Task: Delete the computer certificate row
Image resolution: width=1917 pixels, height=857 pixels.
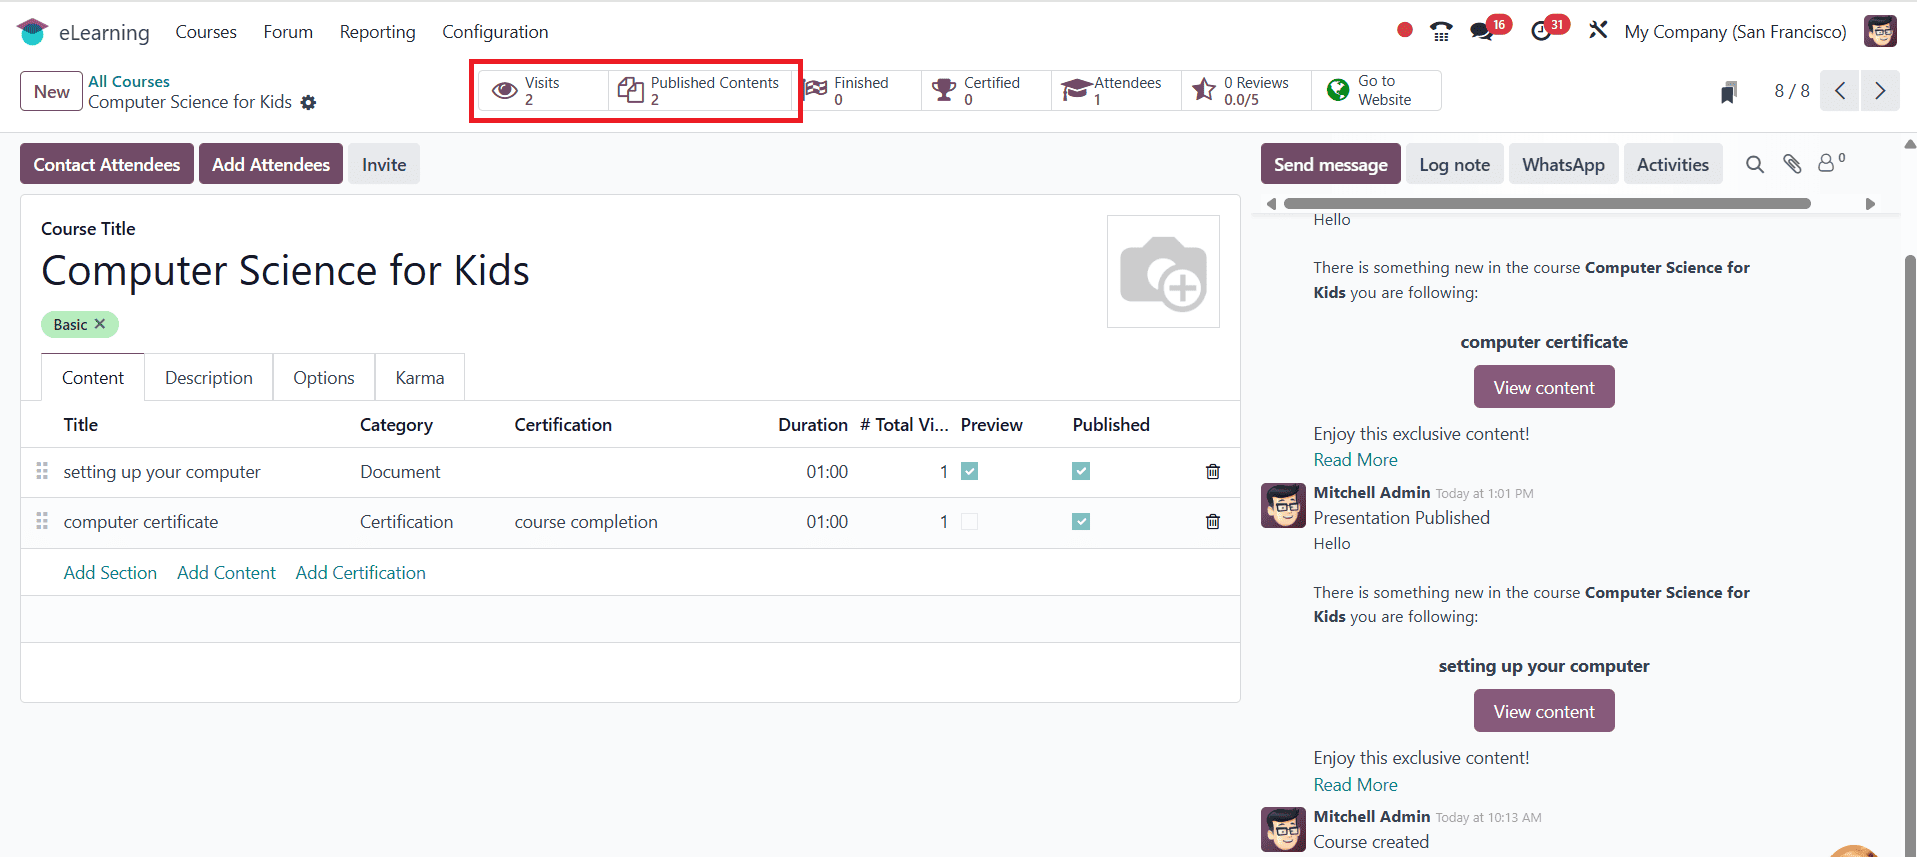Action: 1213,521
